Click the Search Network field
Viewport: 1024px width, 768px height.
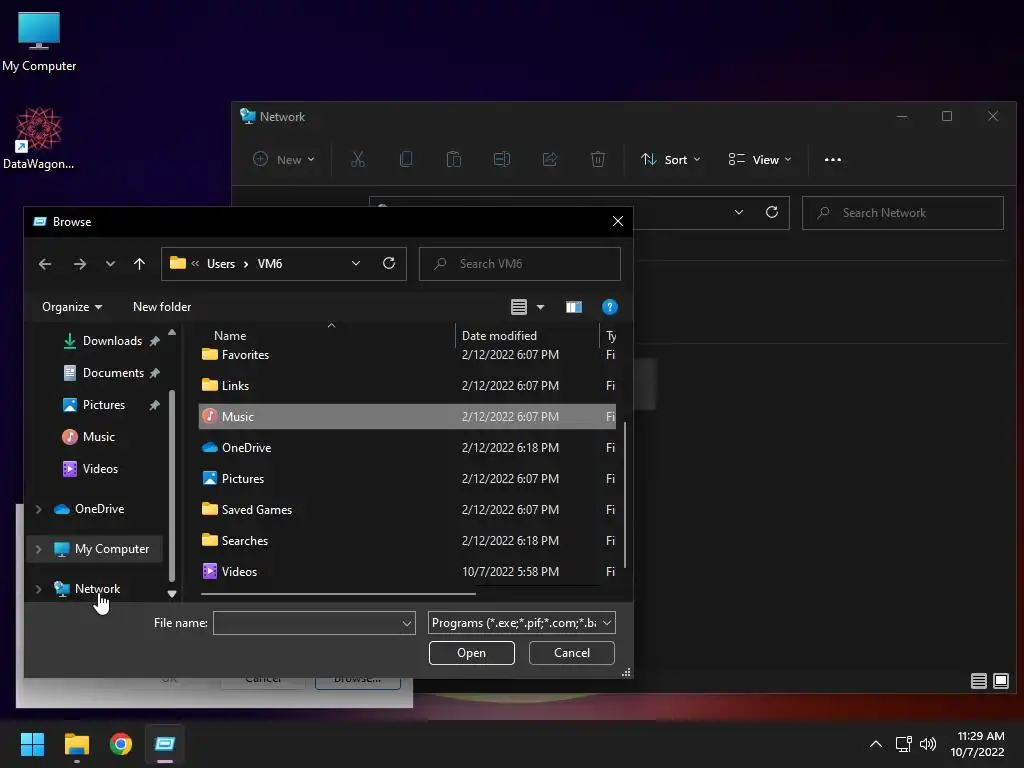pos(903,213)
